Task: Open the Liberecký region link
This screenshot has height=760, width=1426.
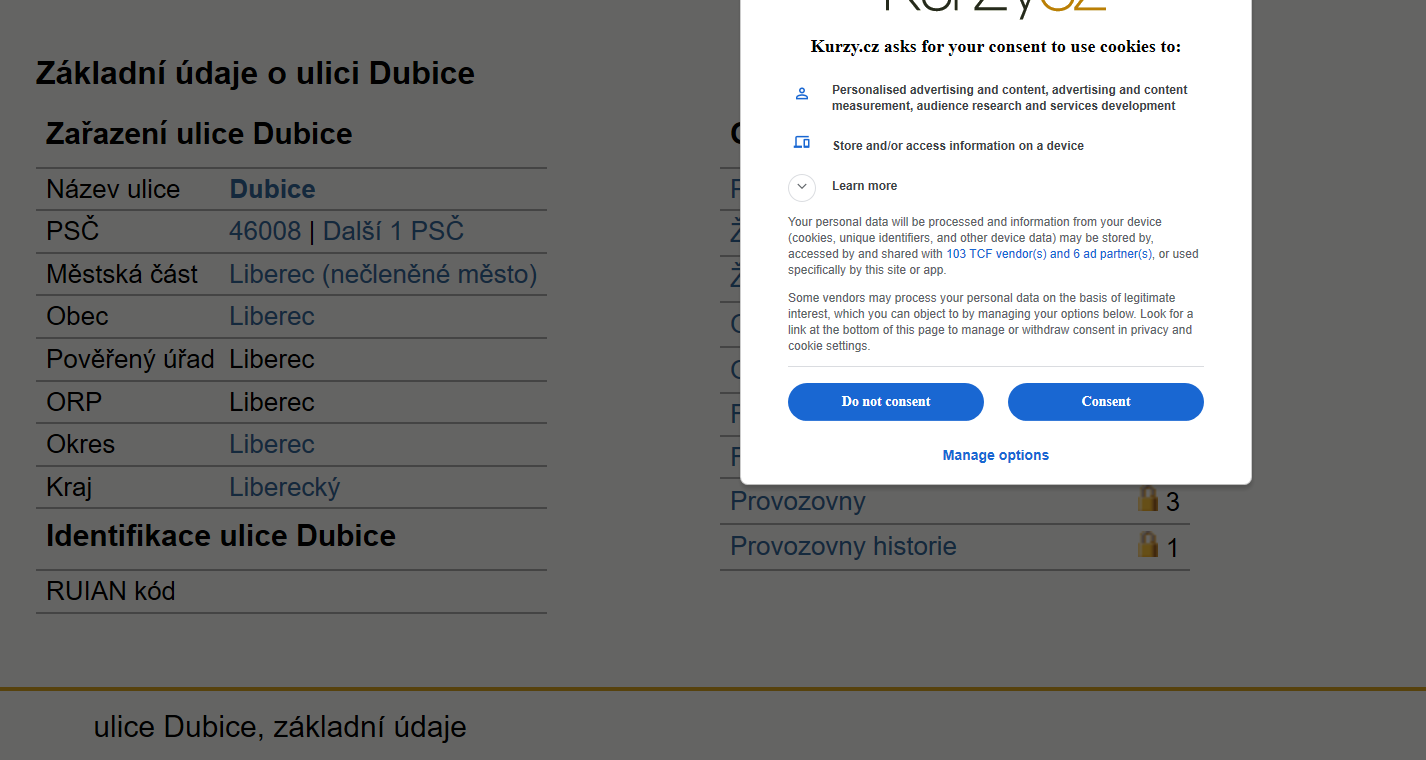Action: (x=285, y=487)
